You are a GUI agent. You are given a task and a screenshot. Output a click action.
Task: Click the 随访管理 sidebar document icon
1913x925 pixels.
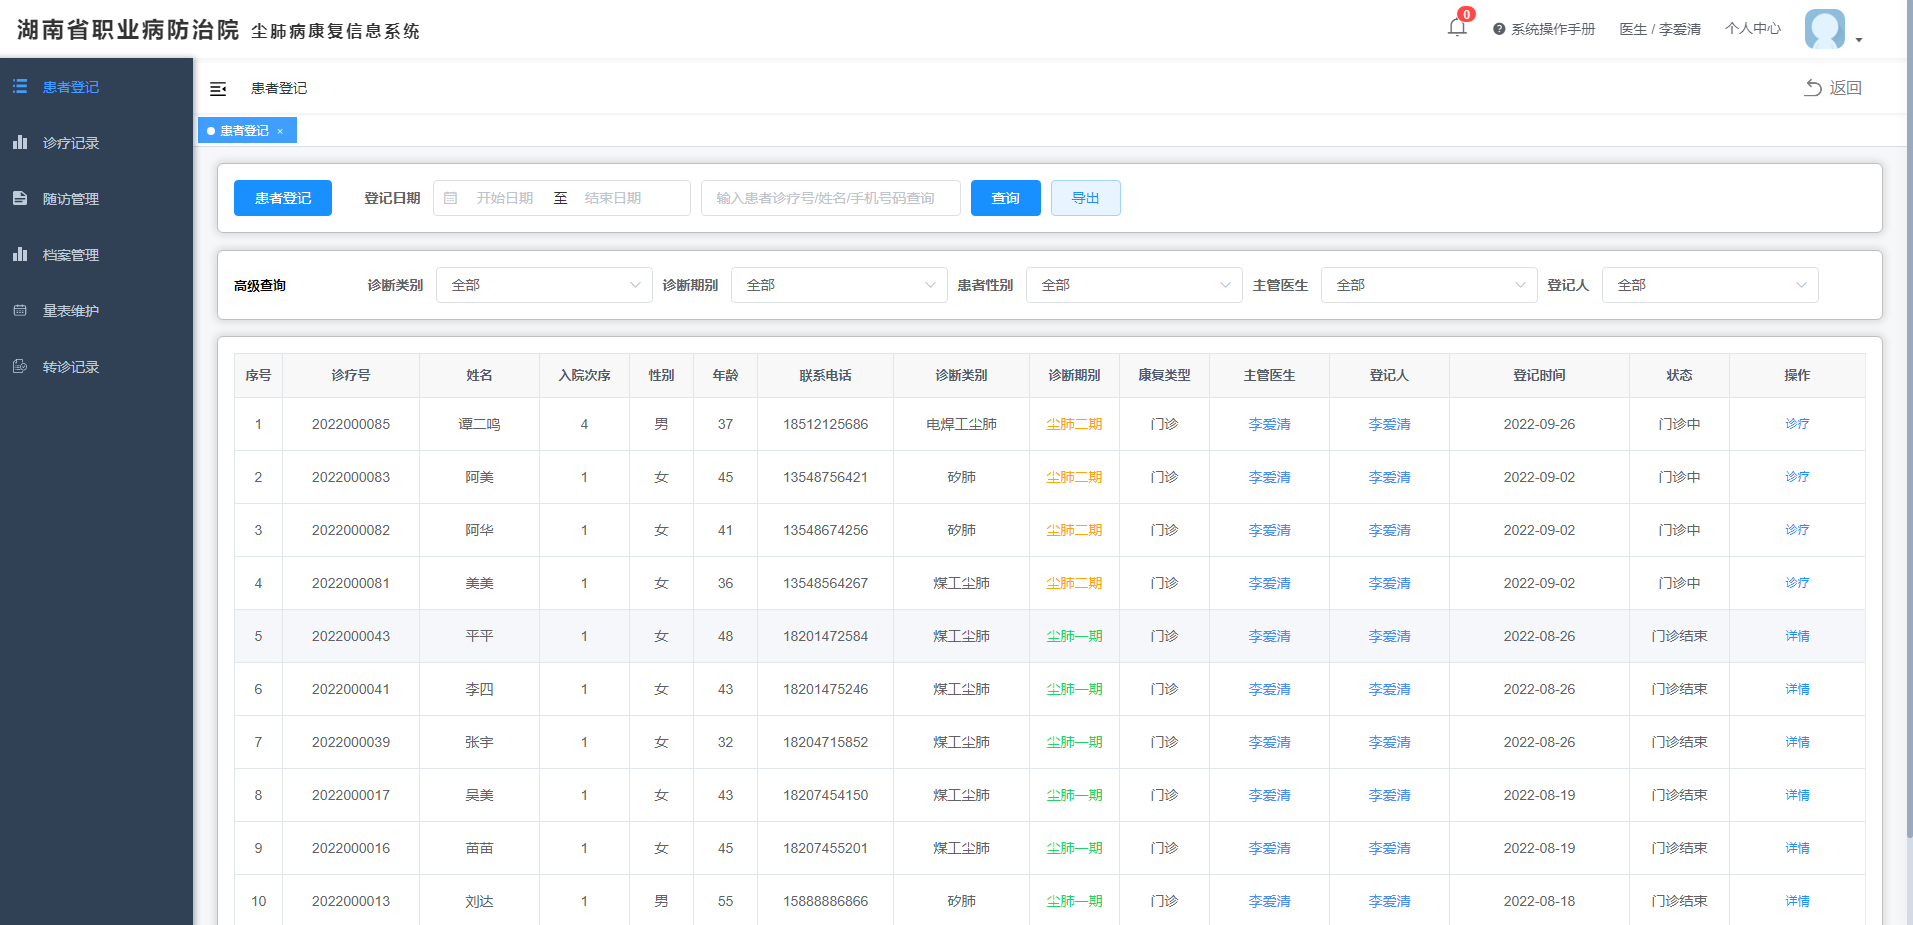[x=20, y=199]
